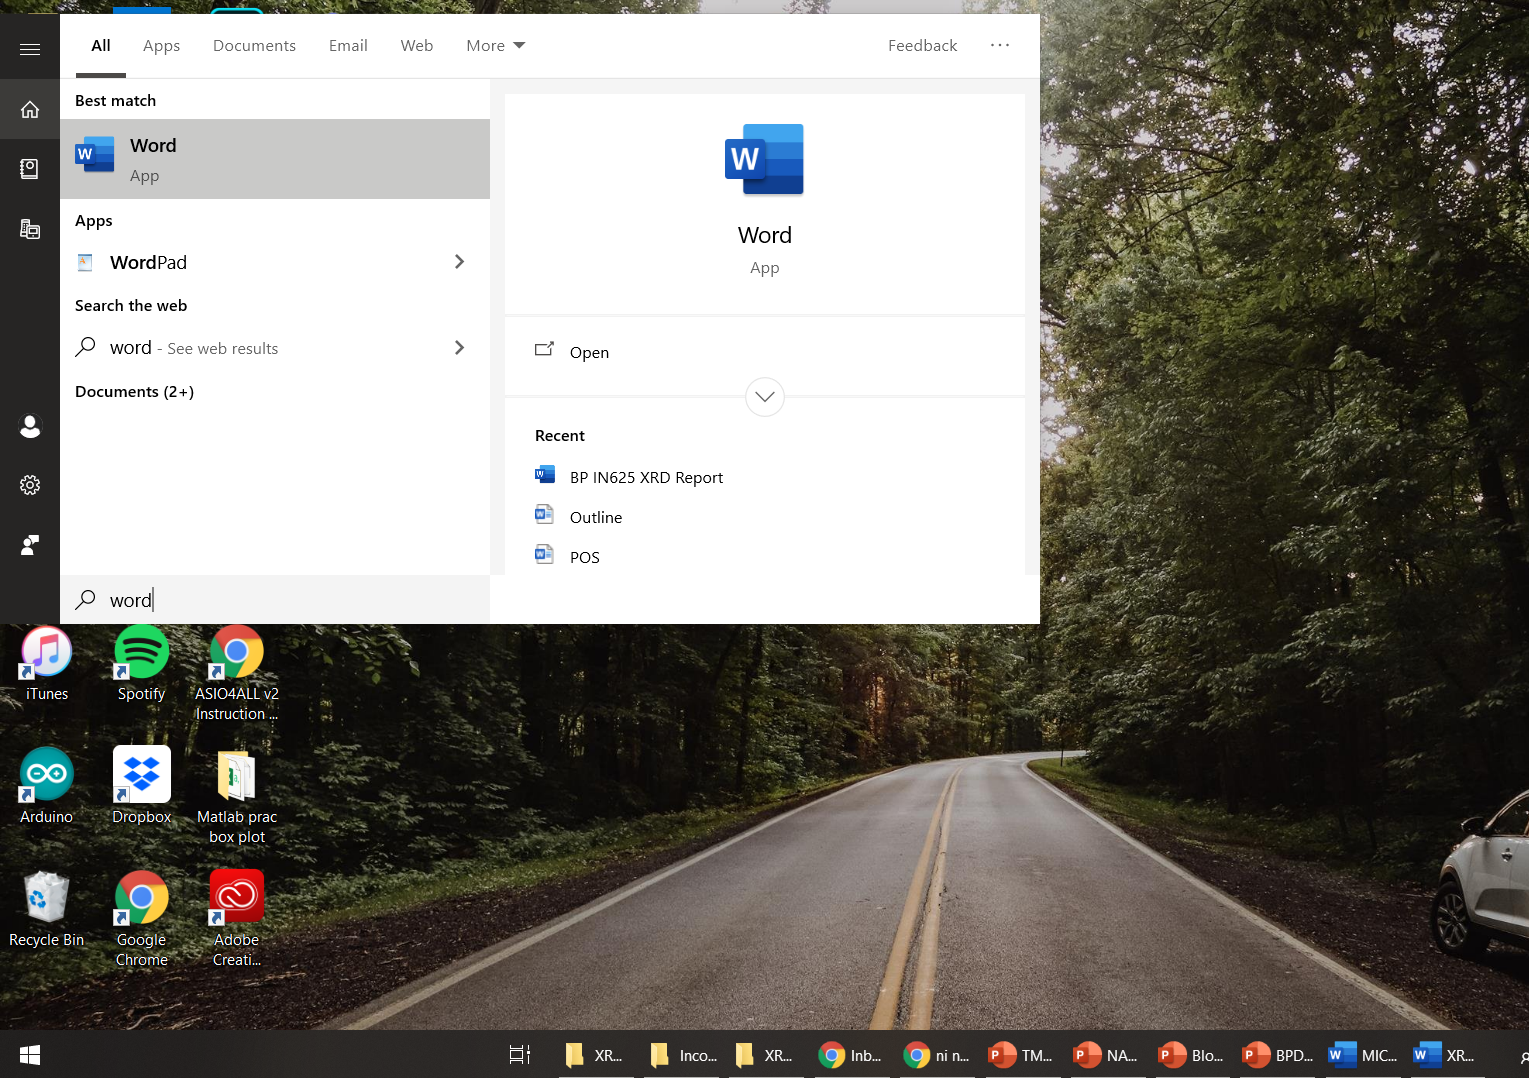Expand the More filter dropdown

(495, 45)
